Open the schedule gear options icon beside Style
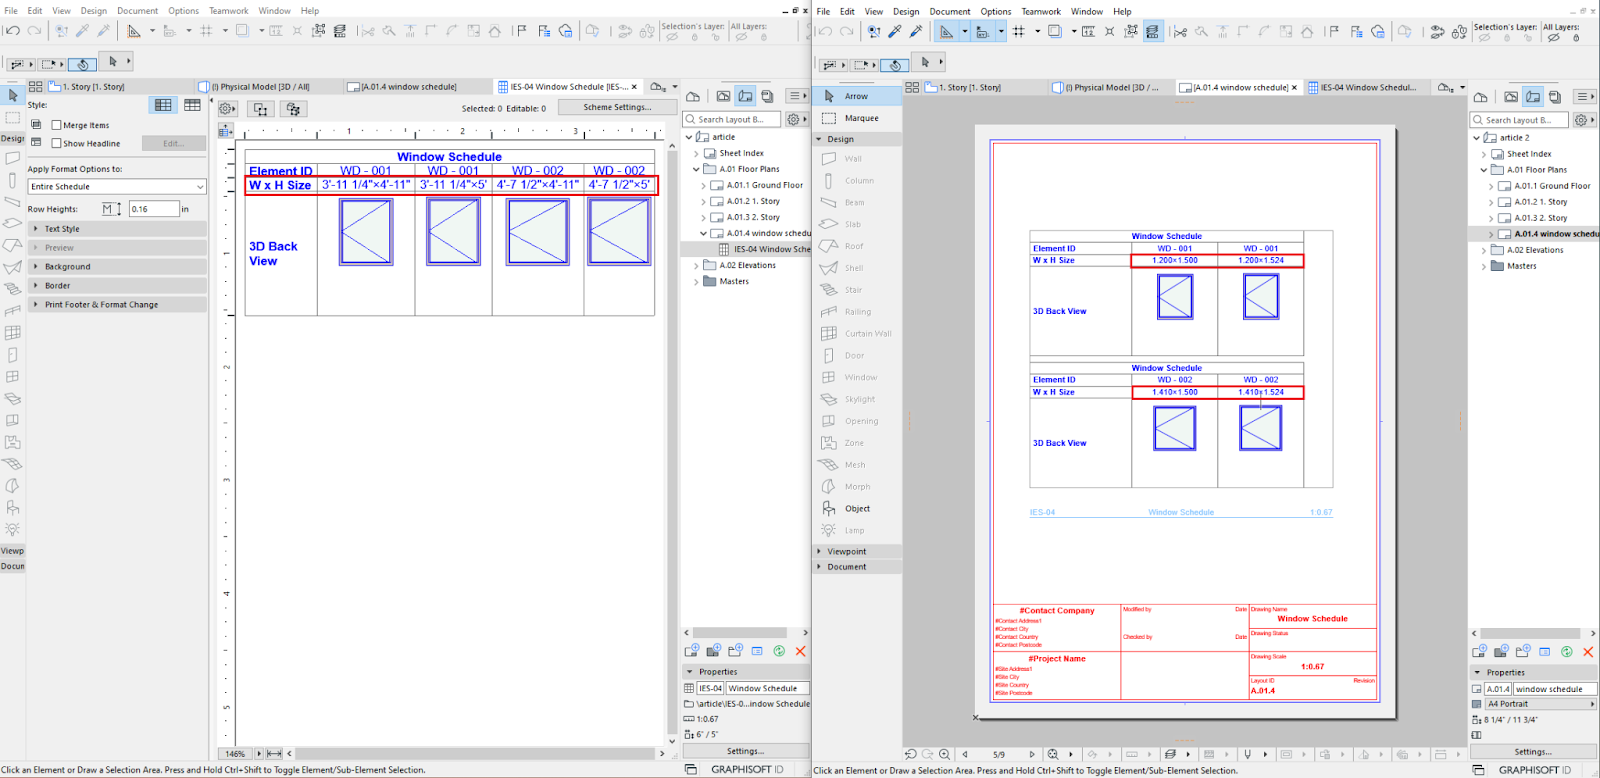 tap(227, 108)
